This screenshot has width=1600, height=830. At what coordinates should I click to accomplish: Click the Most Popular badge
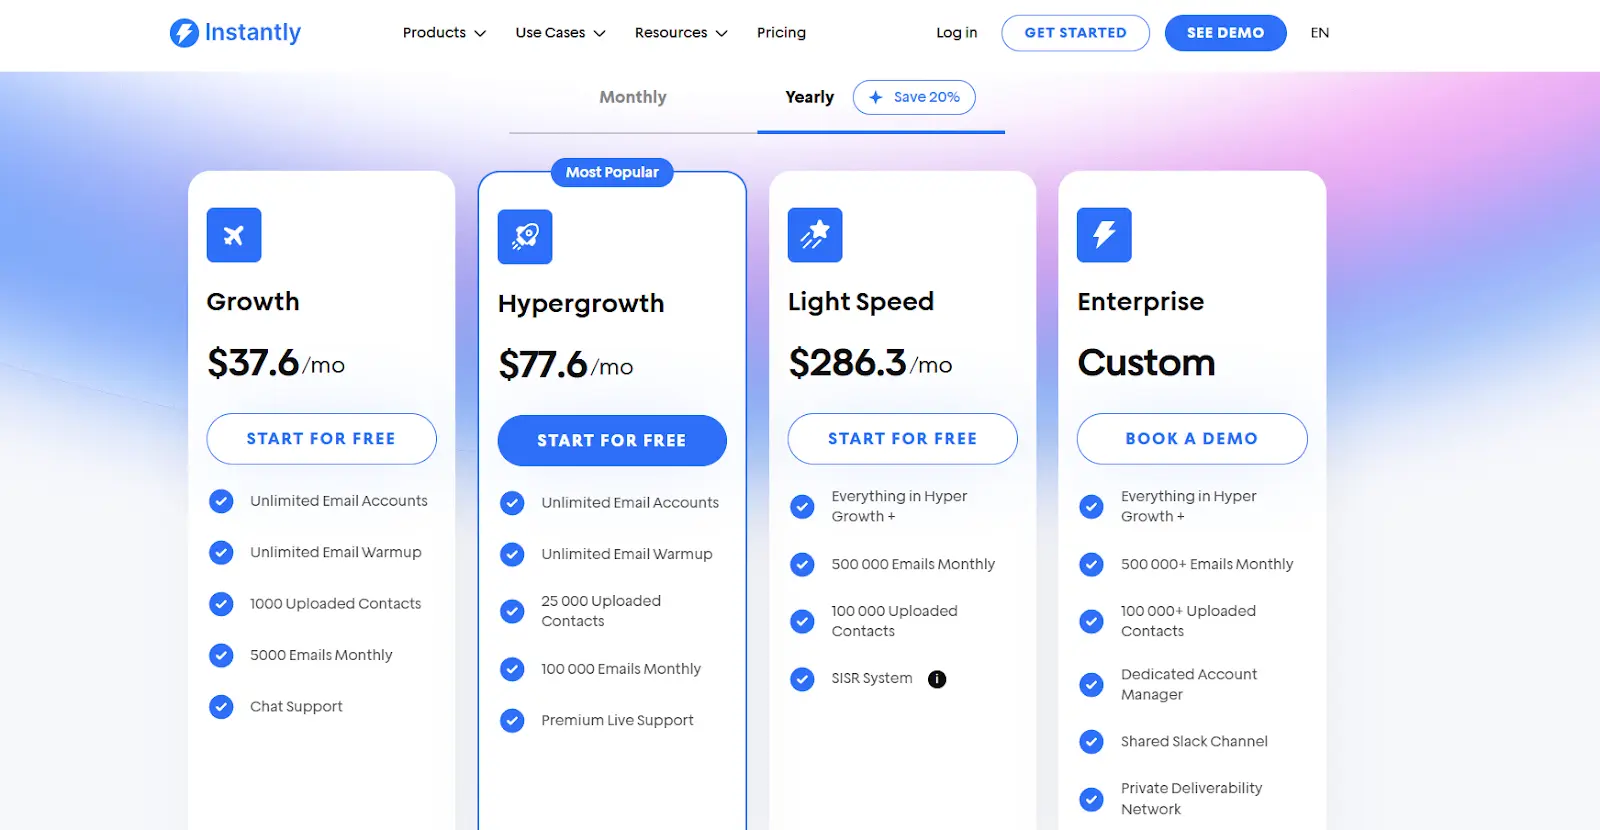612,172
